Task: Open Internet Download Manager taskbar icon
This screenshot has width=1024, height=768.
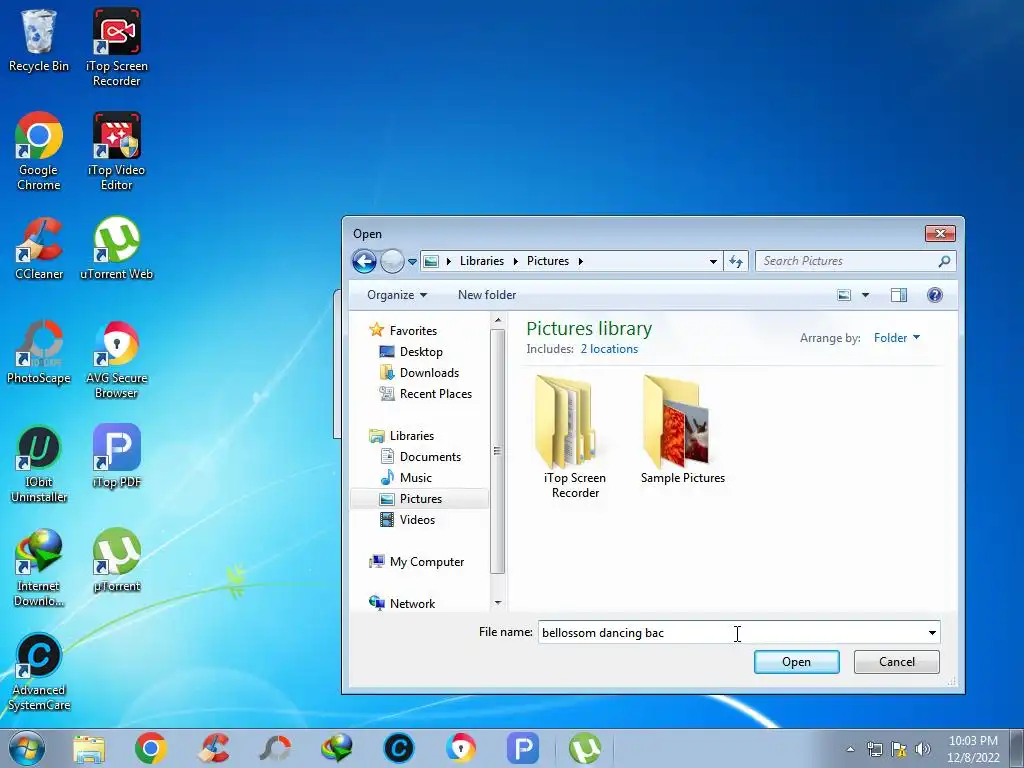Action: (x=337, y=749)
